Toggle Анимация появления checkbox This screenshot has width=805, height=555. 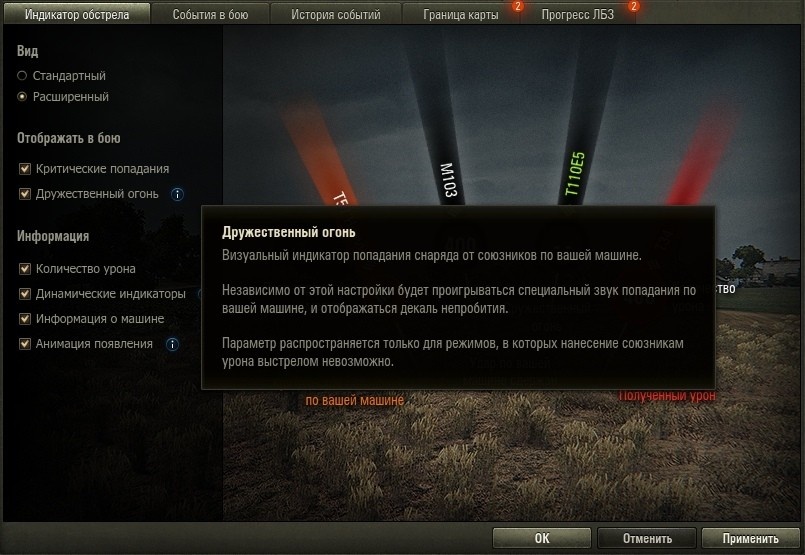click(25, 343)
